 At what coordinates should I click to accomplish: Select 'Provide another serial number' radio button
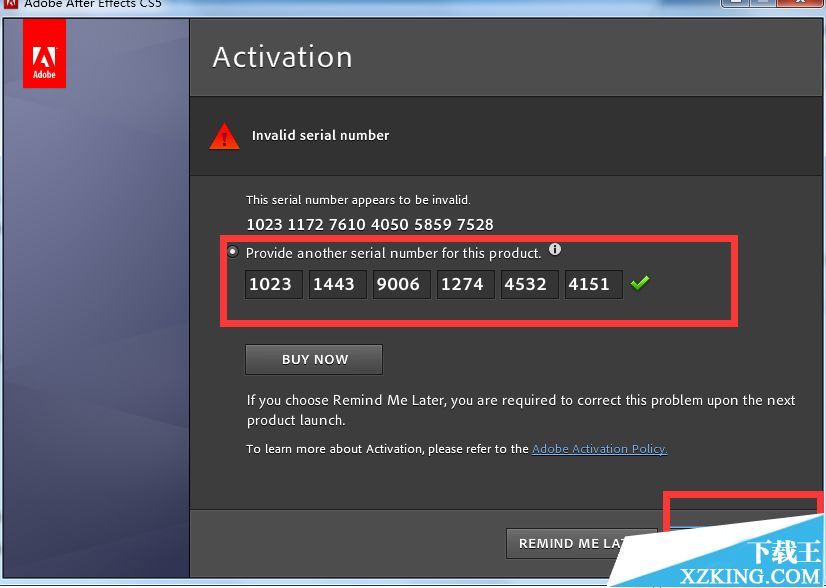coord(232,252)
